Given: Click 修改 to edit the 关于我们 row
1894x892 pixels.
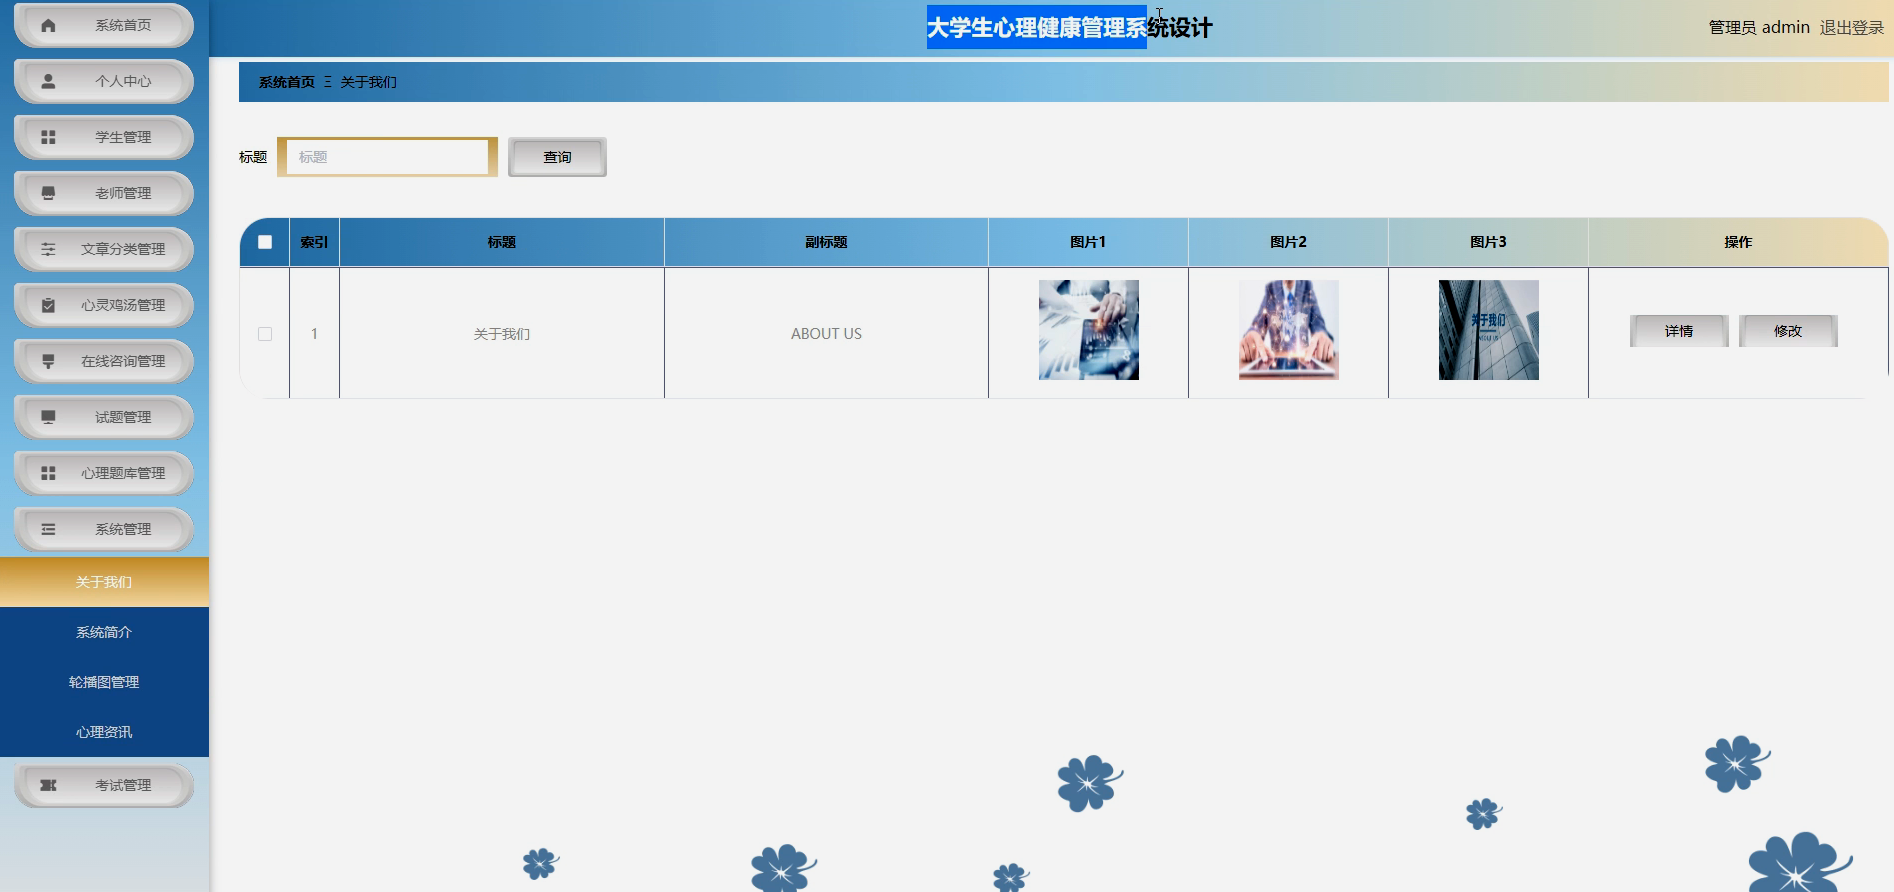Looking at the screenshot, I should [x=1788, y=331].
